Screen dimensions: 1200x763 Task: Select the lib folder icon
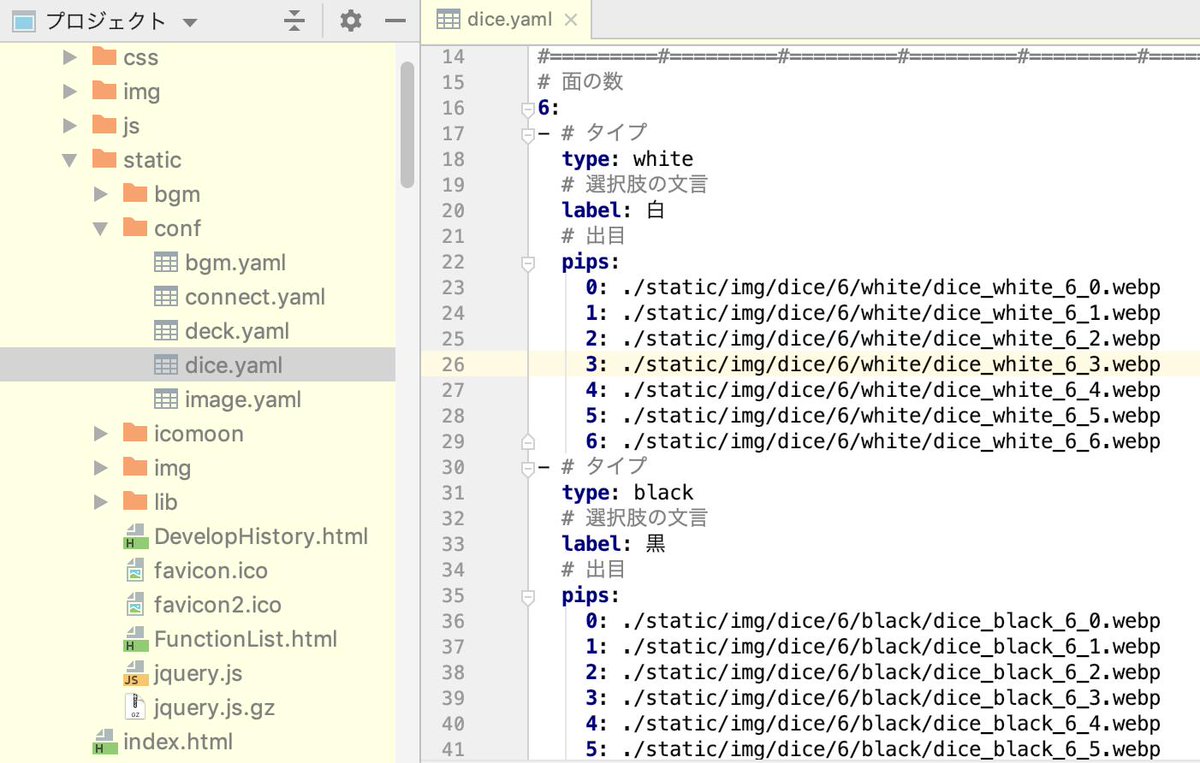[135, 501]
